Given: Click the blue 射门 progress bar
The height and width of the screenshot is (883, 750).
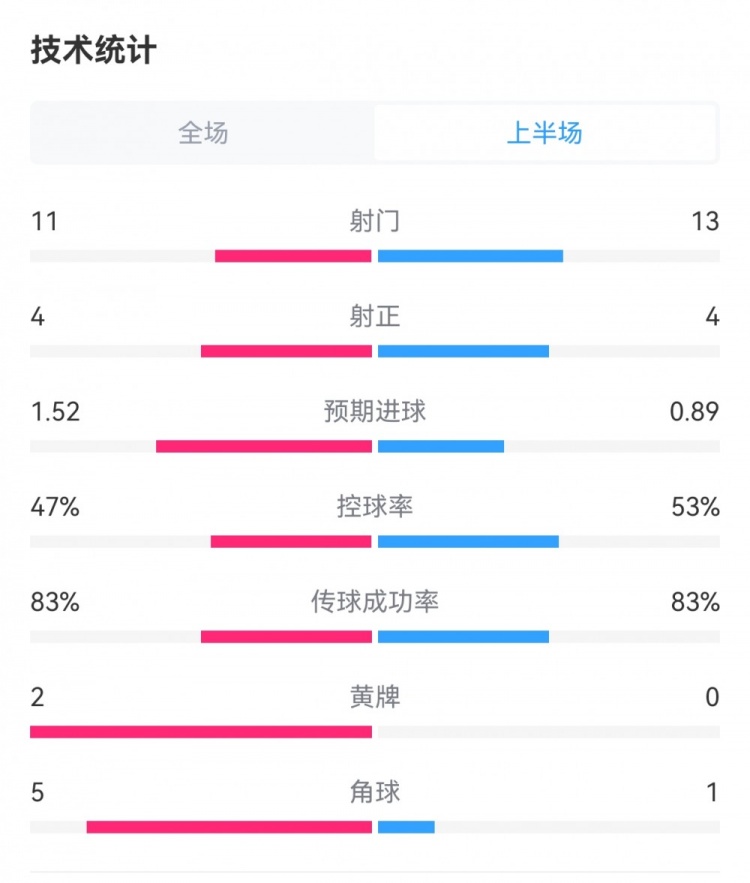Looking at the screenshot, I should tap(470, 256).
